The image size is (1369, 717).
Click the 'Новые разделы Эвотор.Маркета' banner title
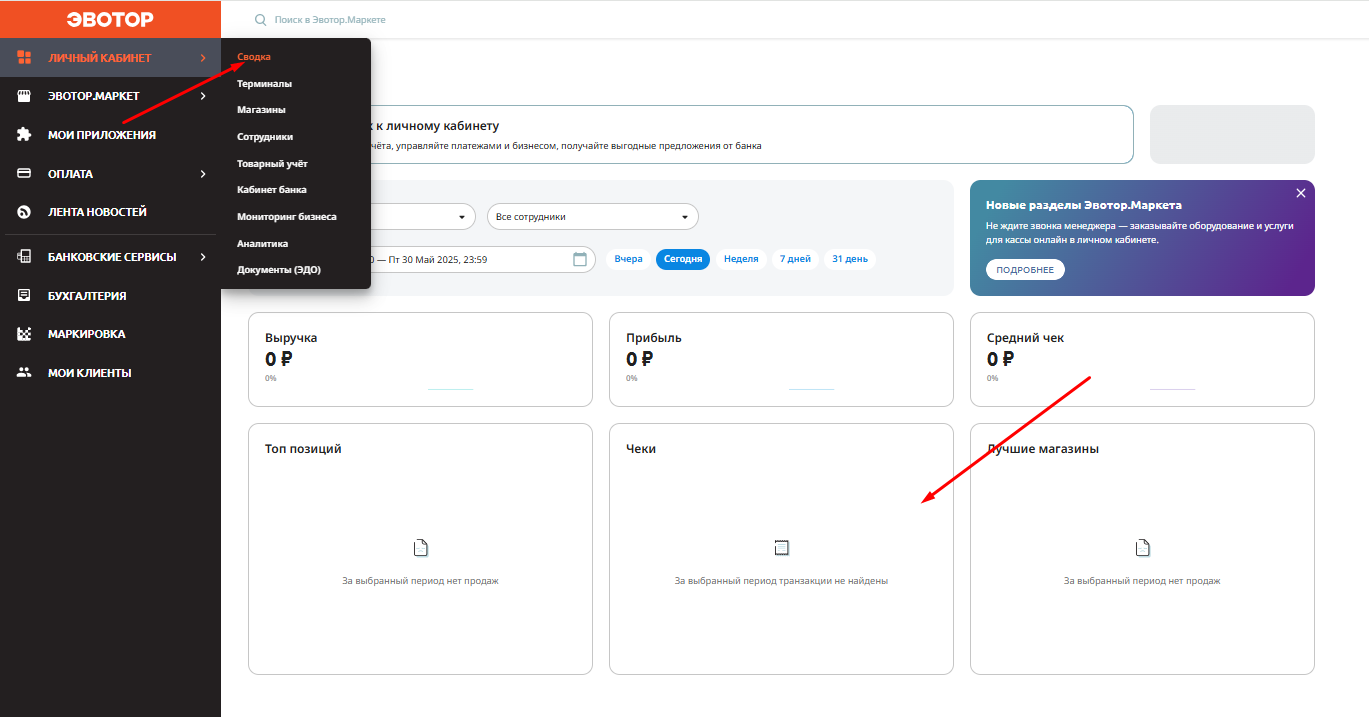pos(1084,205)
